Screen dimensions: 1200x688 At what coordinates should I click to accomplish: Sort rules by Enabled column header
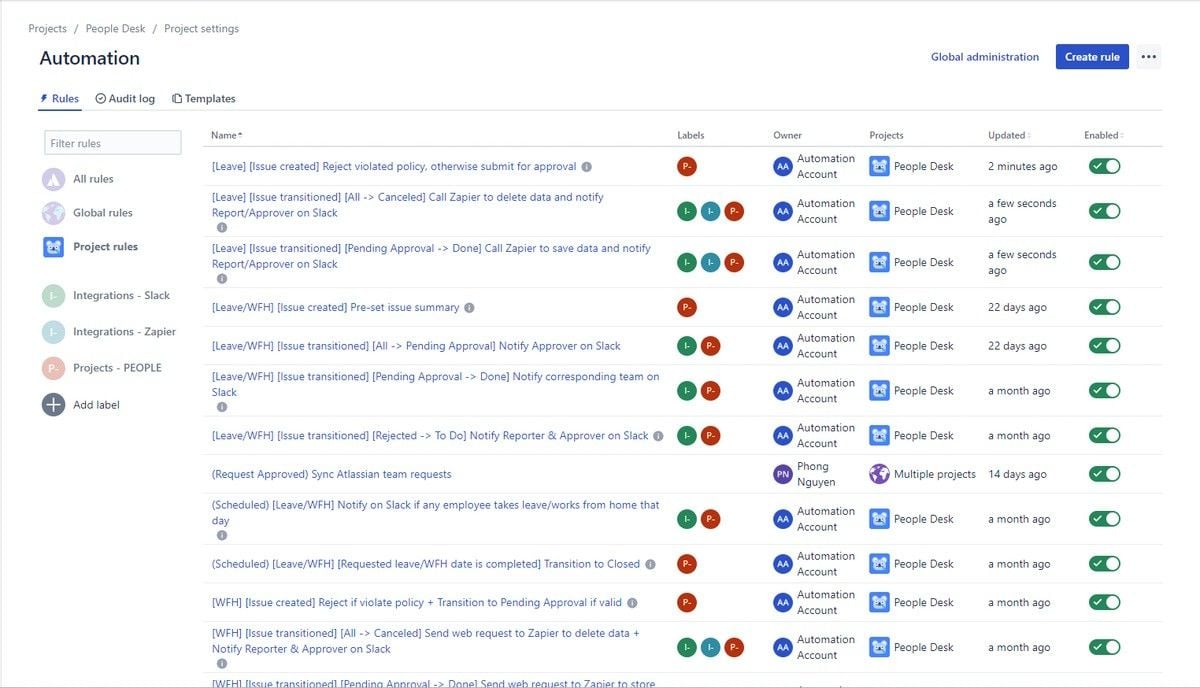pos(1103,135)
